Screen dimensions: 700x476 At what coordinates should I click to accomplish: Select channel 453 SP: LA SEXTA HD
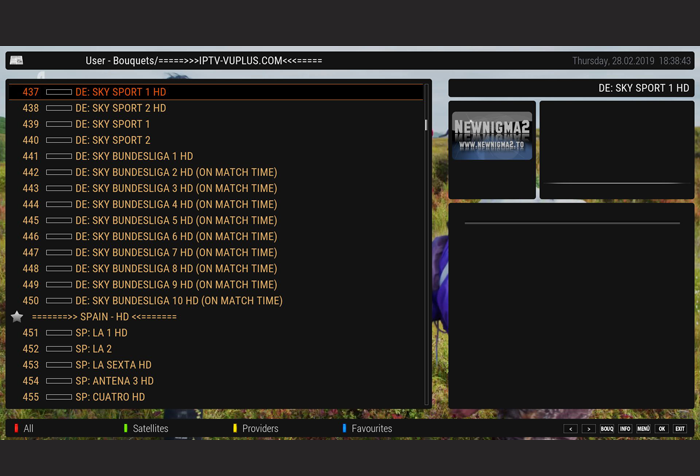(x=216, y=365)
